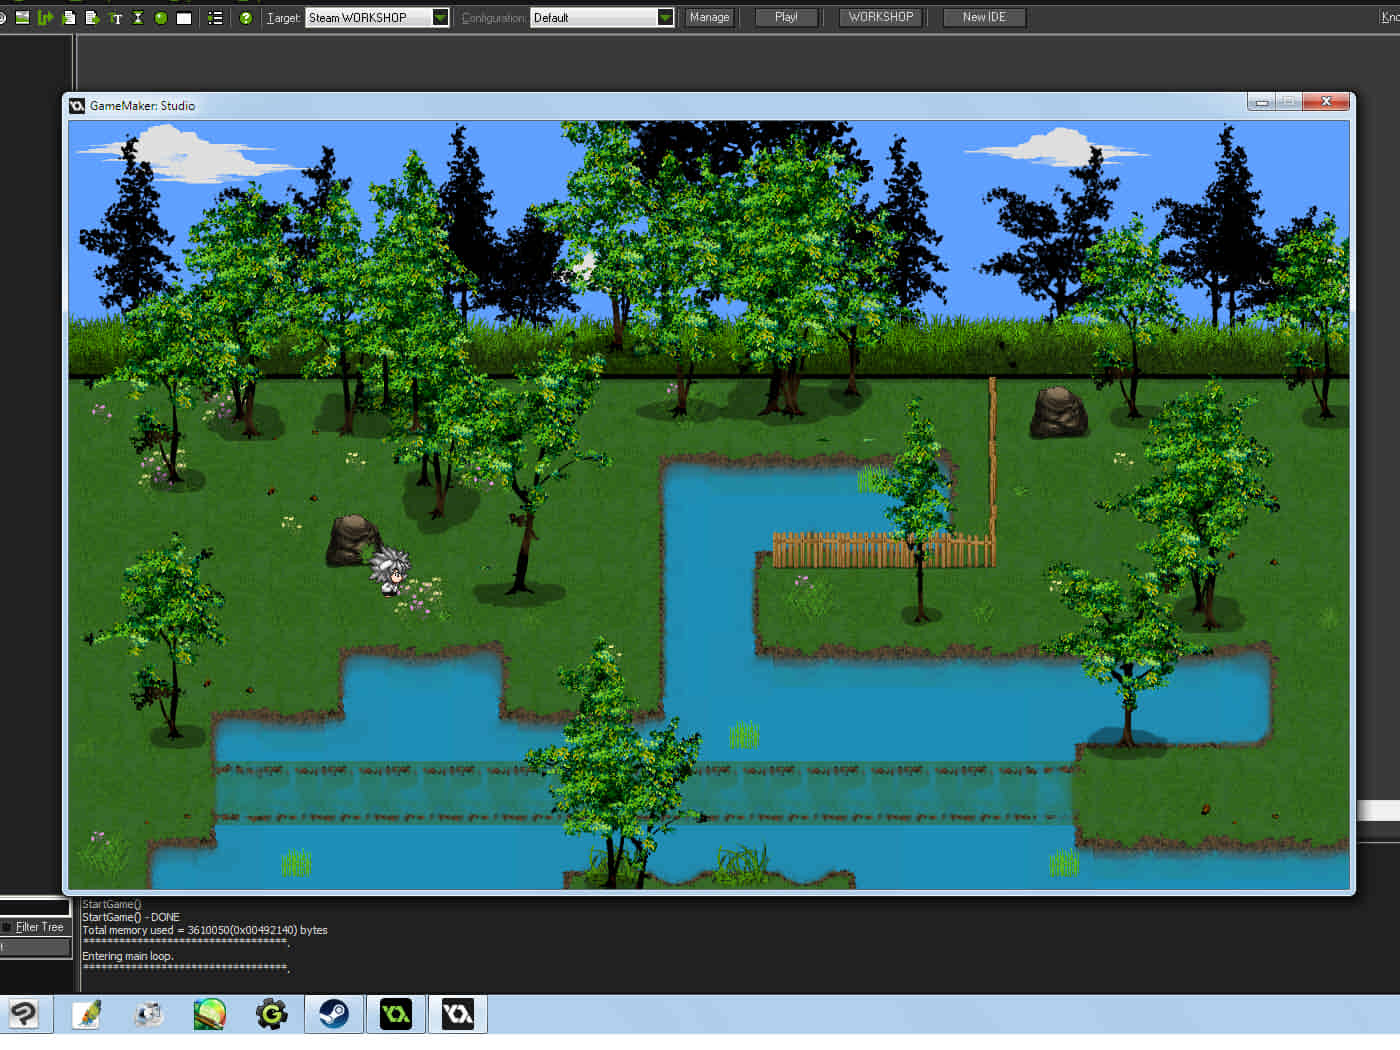The image size is (1400, 1050).
Task: Open the gear-shaped G app in taskbar
Action: [272, 1014]
